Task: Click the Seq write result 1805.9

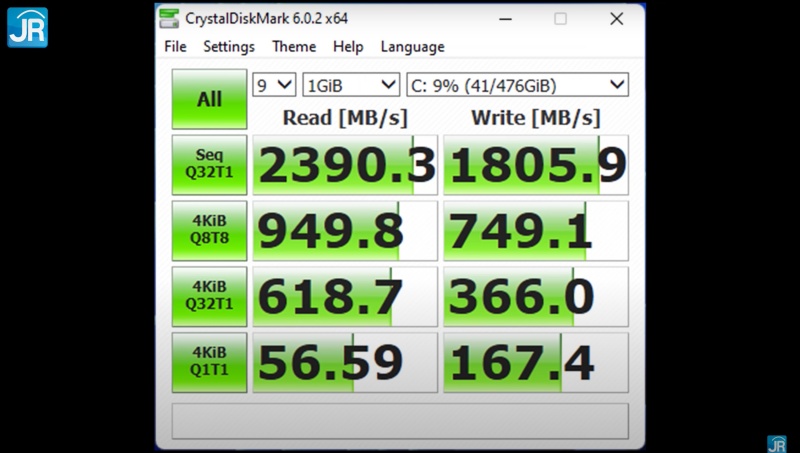Action: tap(536, 165)
